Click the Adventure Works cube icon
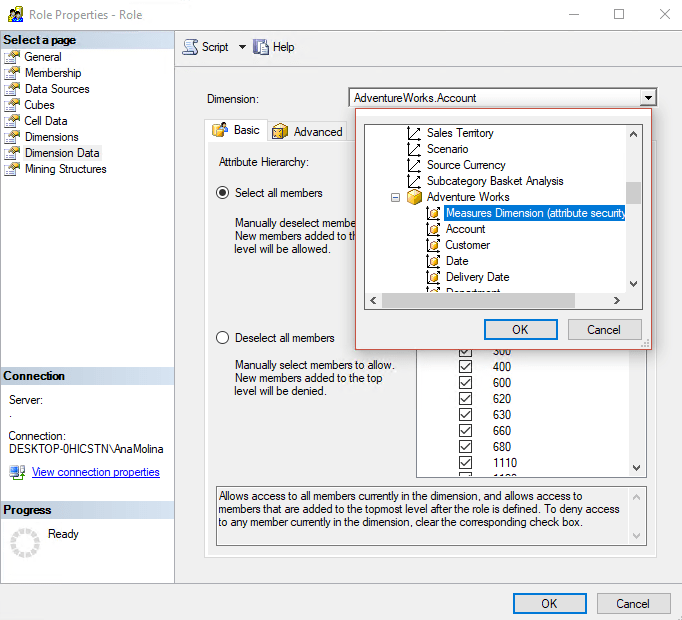This screenshot has width=682, height=620. point(414,197)
